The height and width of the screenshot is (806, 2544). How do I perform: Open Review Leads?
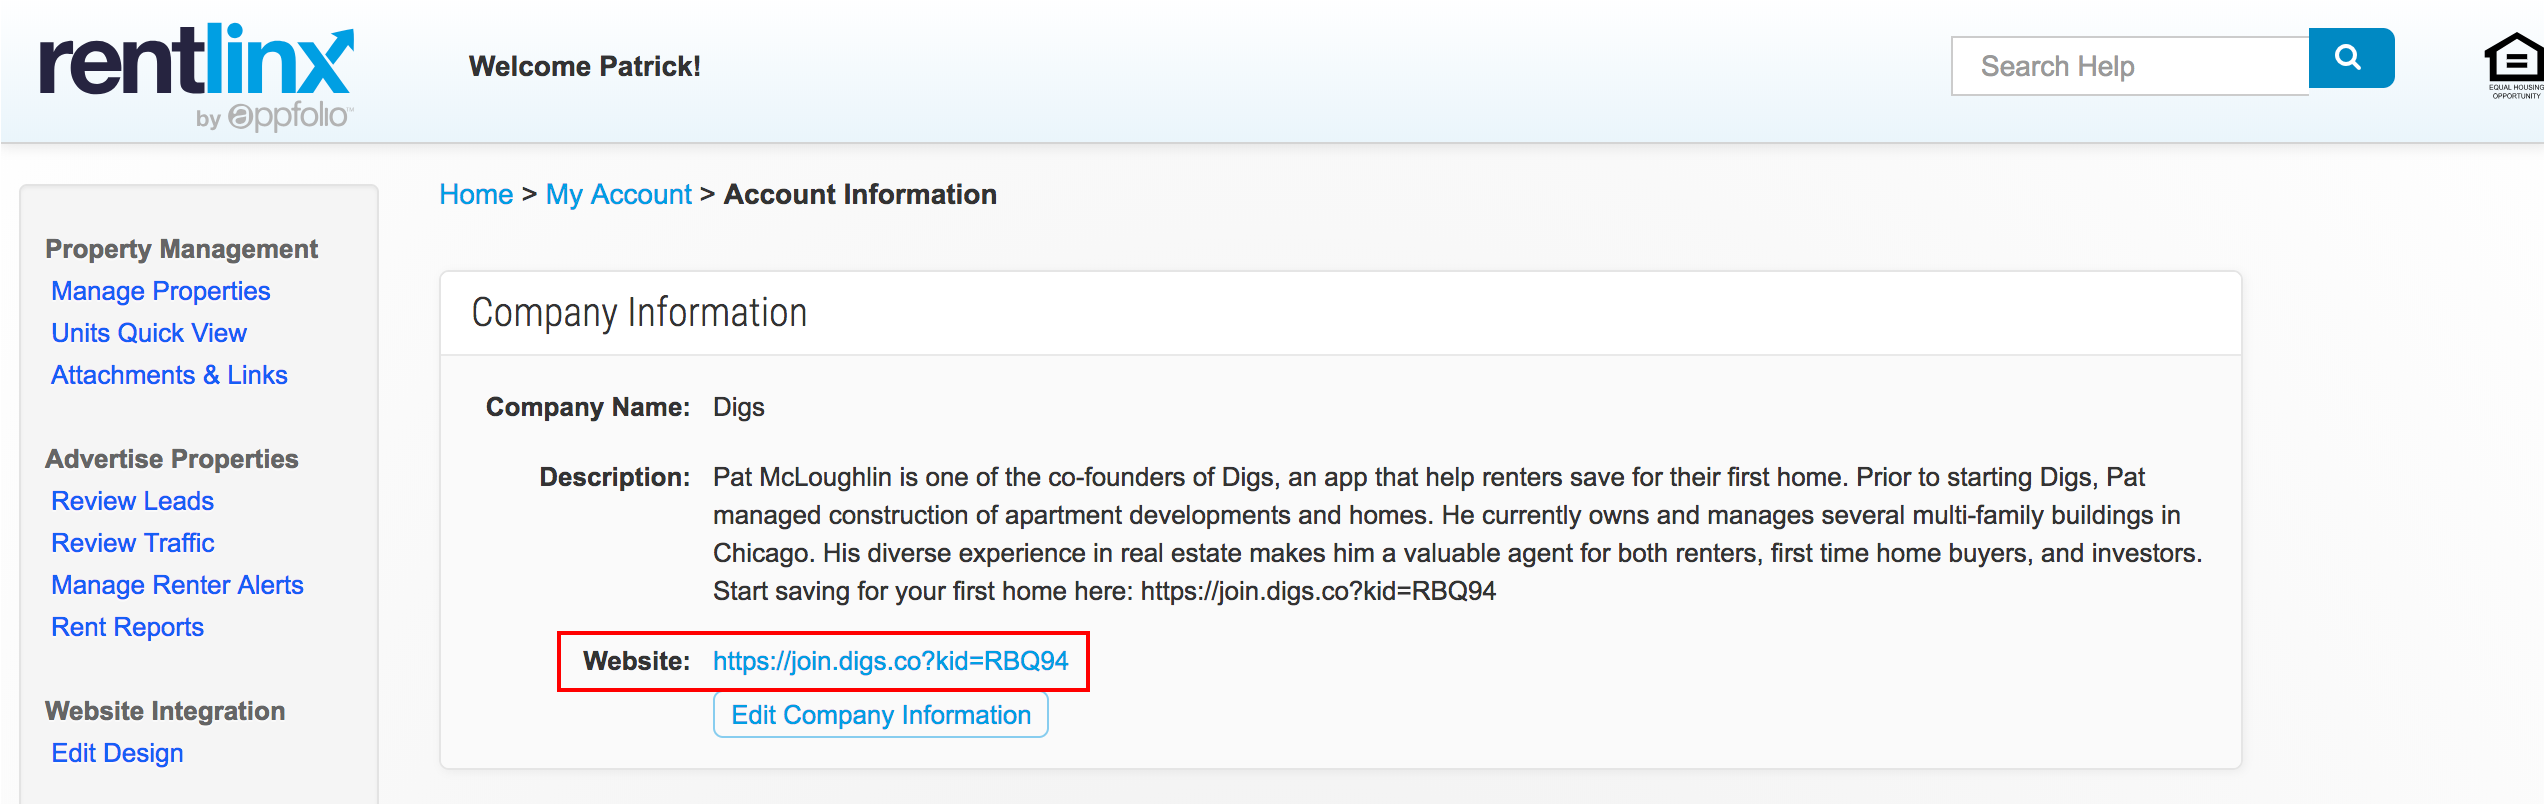(x=131, y=501)
